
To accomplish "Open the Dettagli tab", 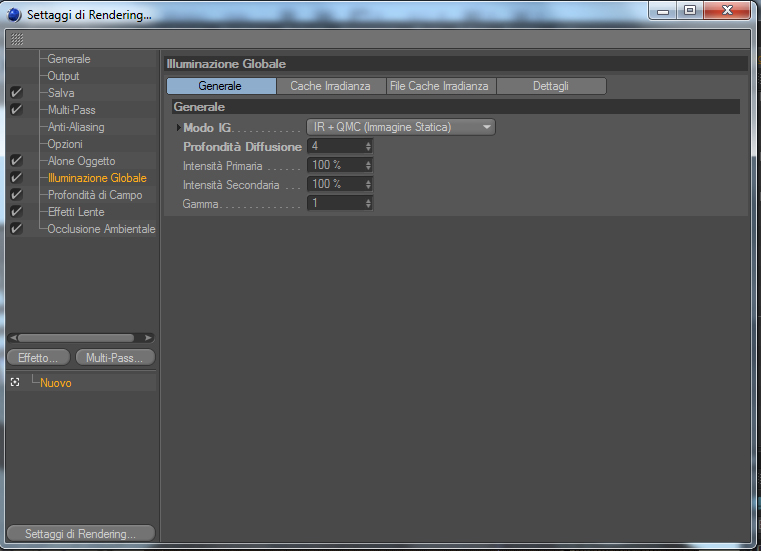I will 551,86.
